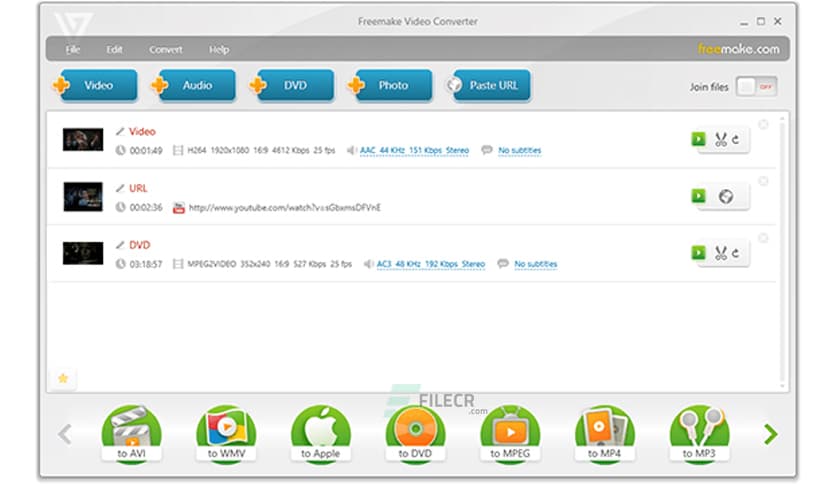Show next output formats arrow
836x484 pixels.
point(770,434)
